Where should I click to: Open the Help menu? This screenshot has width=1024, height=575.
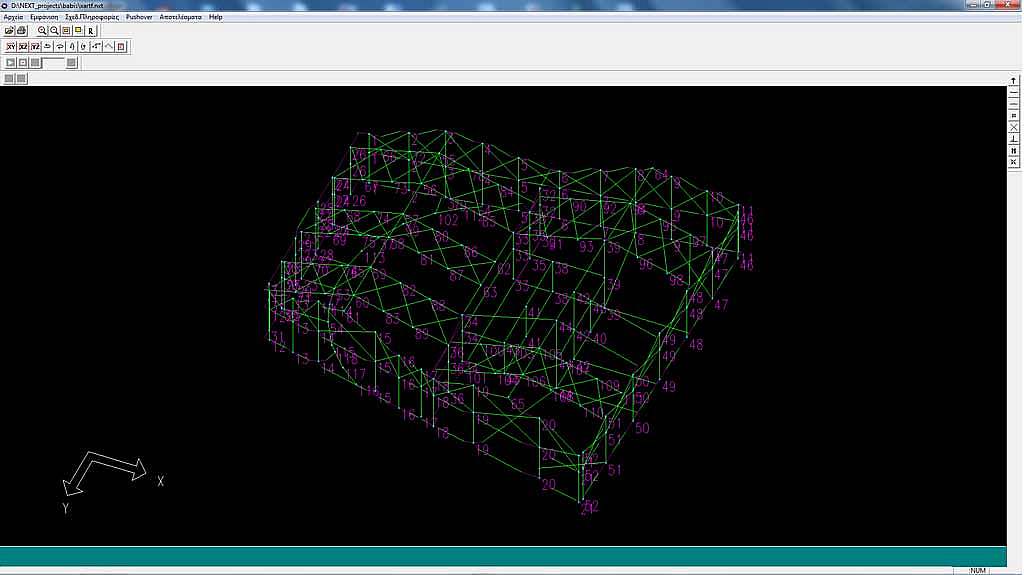pyautogui.click(x=215, y=17)
